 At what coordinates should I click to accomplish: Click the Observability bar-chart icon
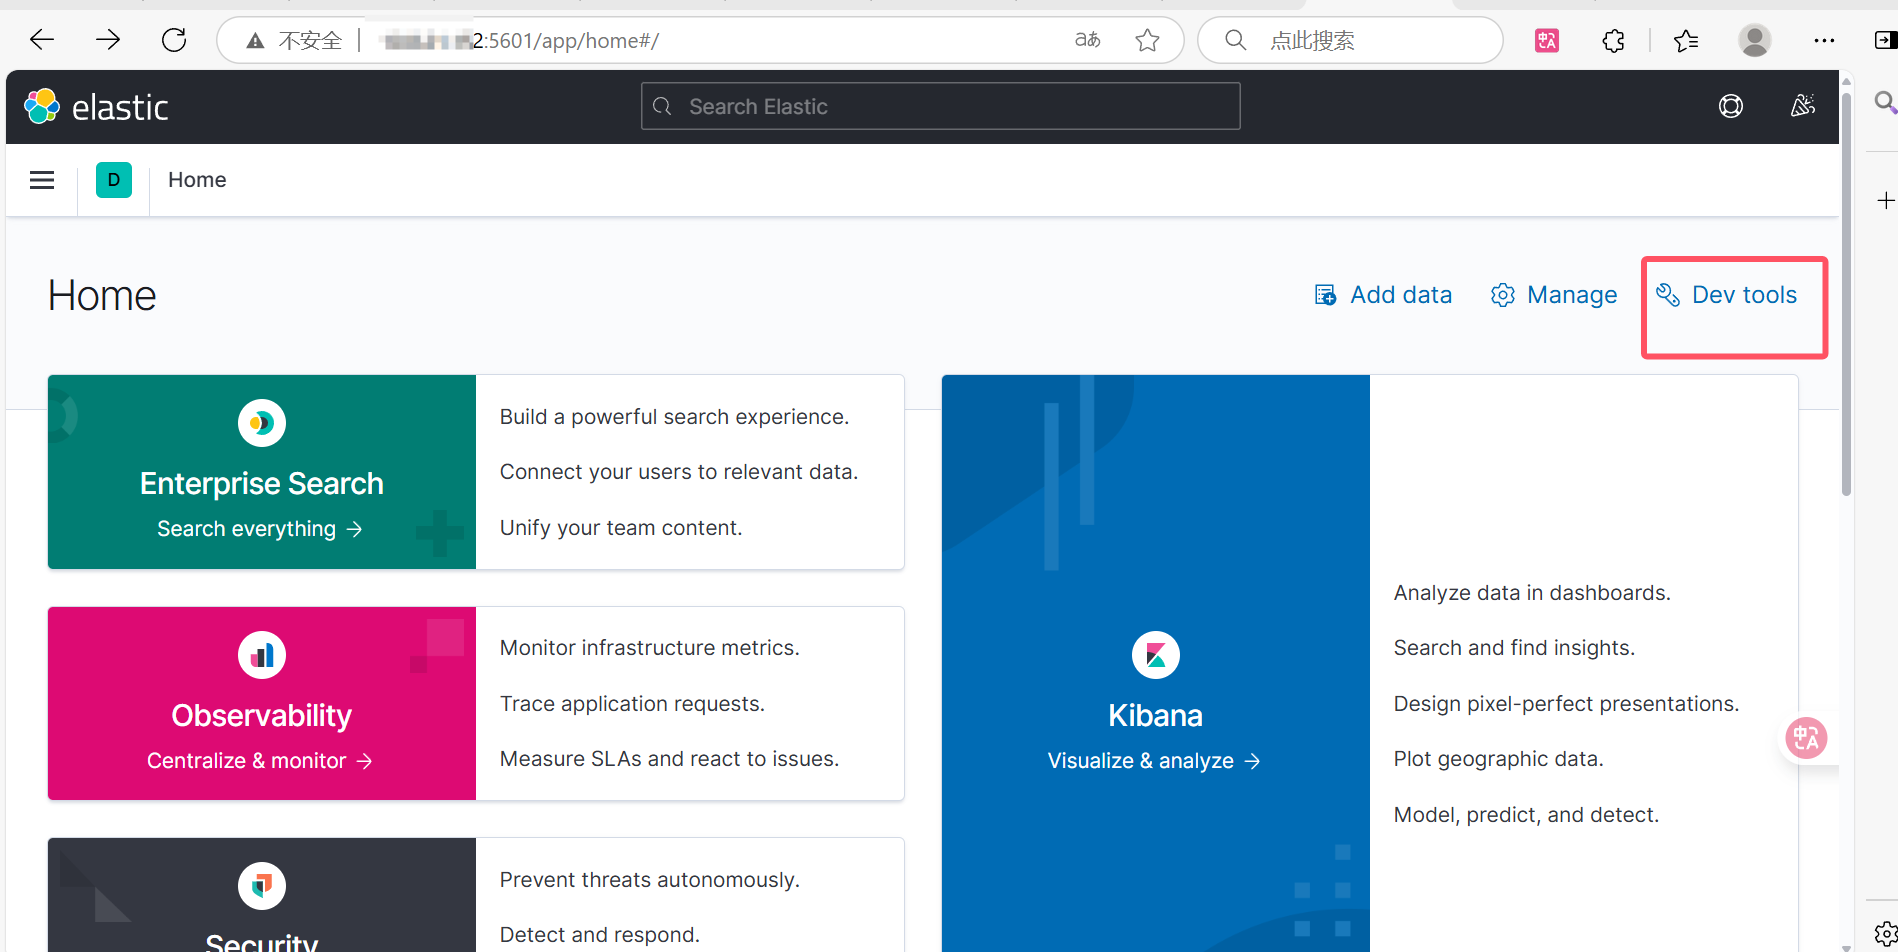point(261,654)
